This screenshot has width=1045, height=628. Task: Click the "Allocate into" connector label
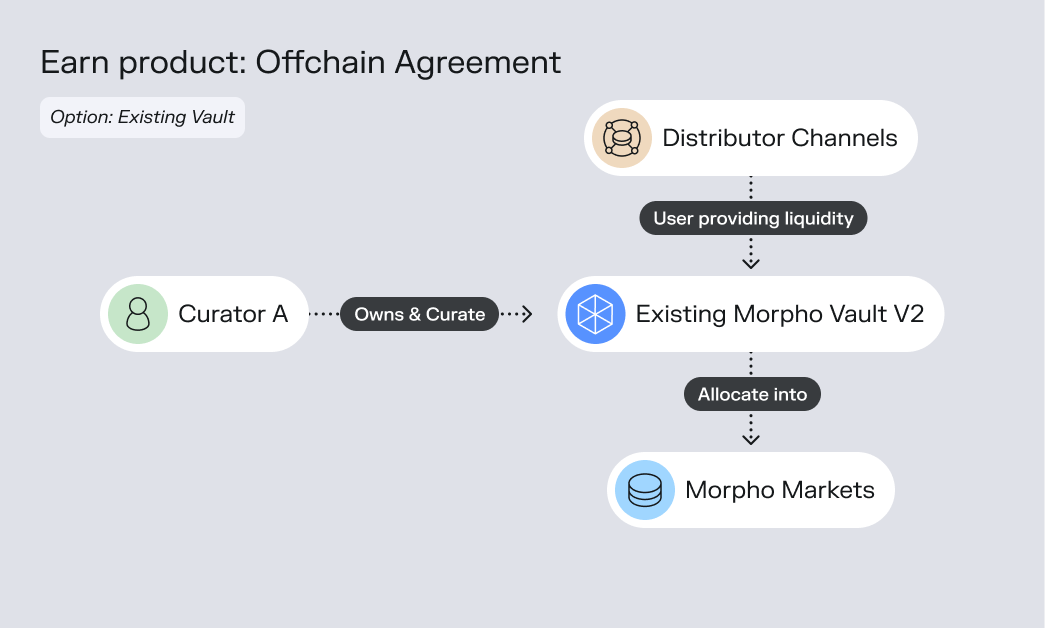(752, 394)
